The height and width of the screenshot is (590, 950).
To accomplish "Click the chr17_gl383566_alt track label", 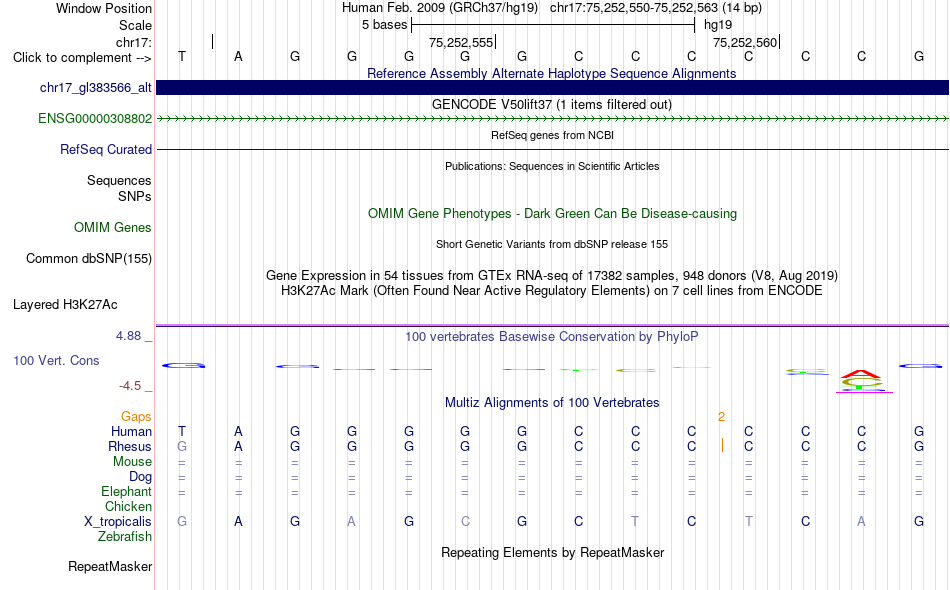I will [x=96, y=88].
